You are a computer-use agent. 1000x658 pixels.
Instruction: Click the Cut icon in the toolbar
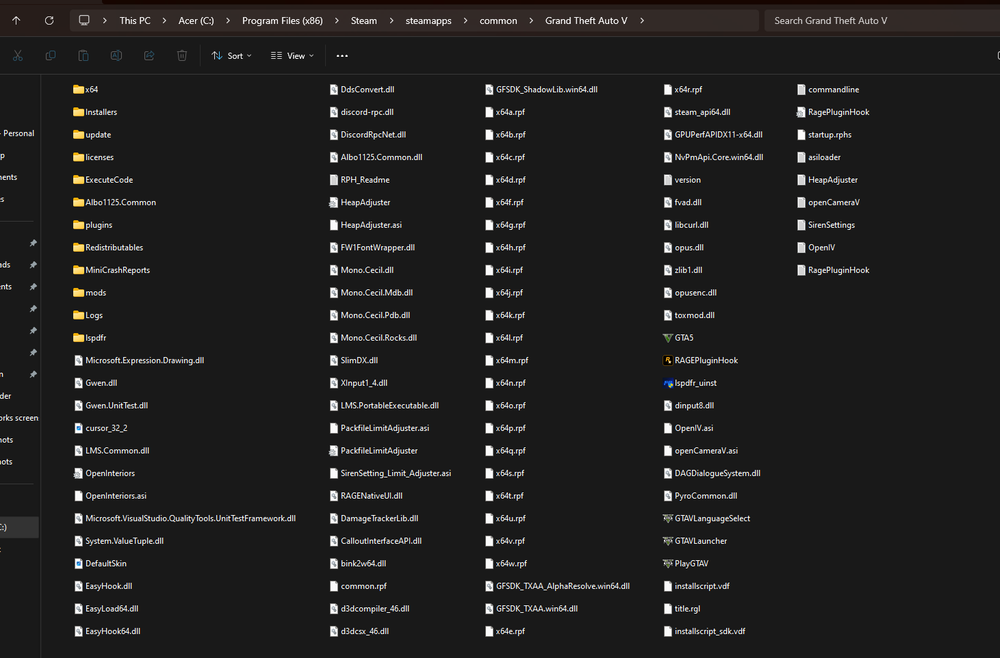(x=17, y=56)
